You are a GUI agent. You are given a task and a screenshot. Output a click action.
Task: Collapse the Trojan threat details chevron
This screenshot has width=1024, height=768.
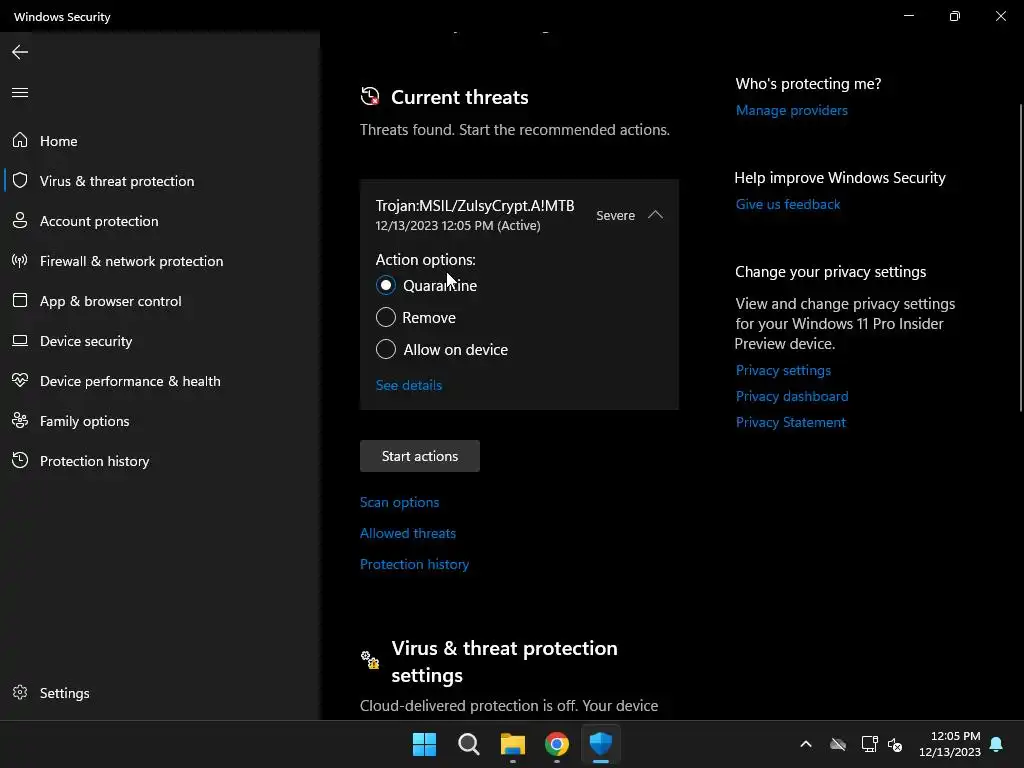[655, 215]
